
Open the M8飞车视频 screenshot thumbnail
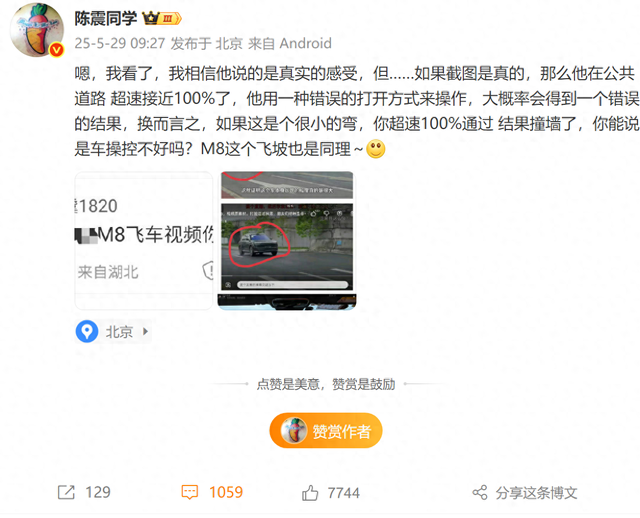144,240
